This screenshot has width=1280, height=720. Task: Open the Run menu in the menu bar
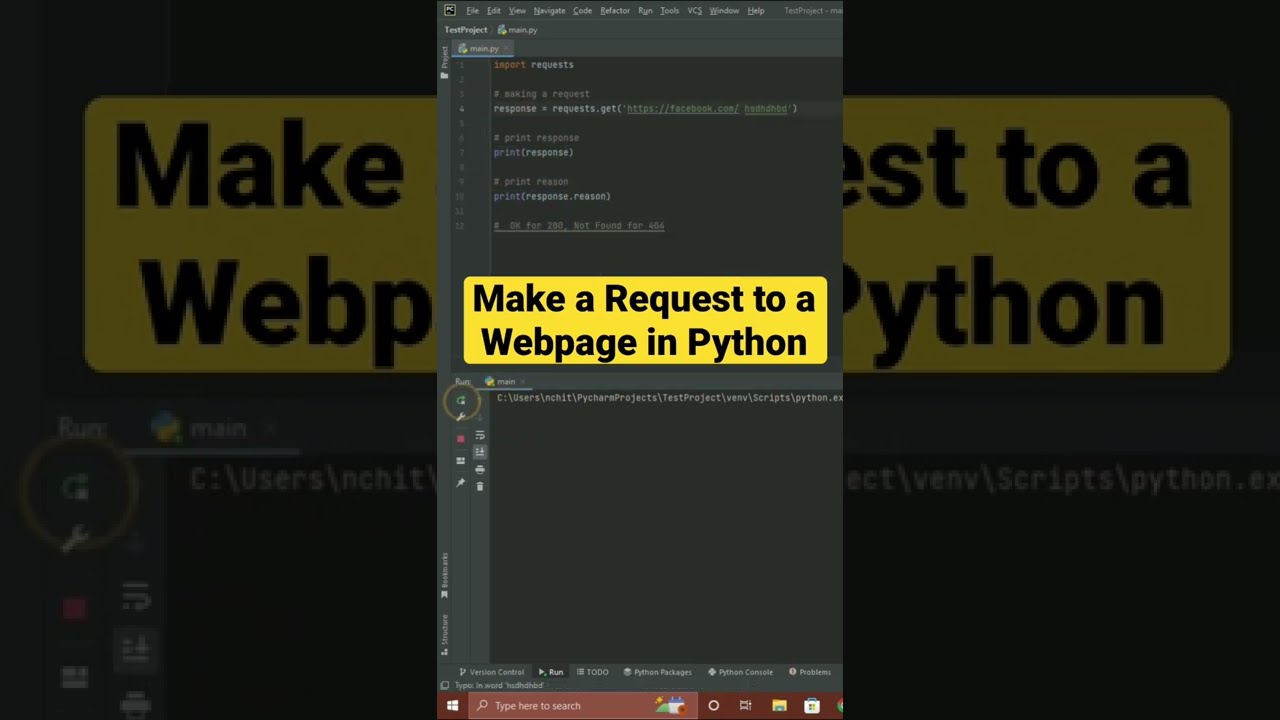pyautogui.click(x=645, y=10)
